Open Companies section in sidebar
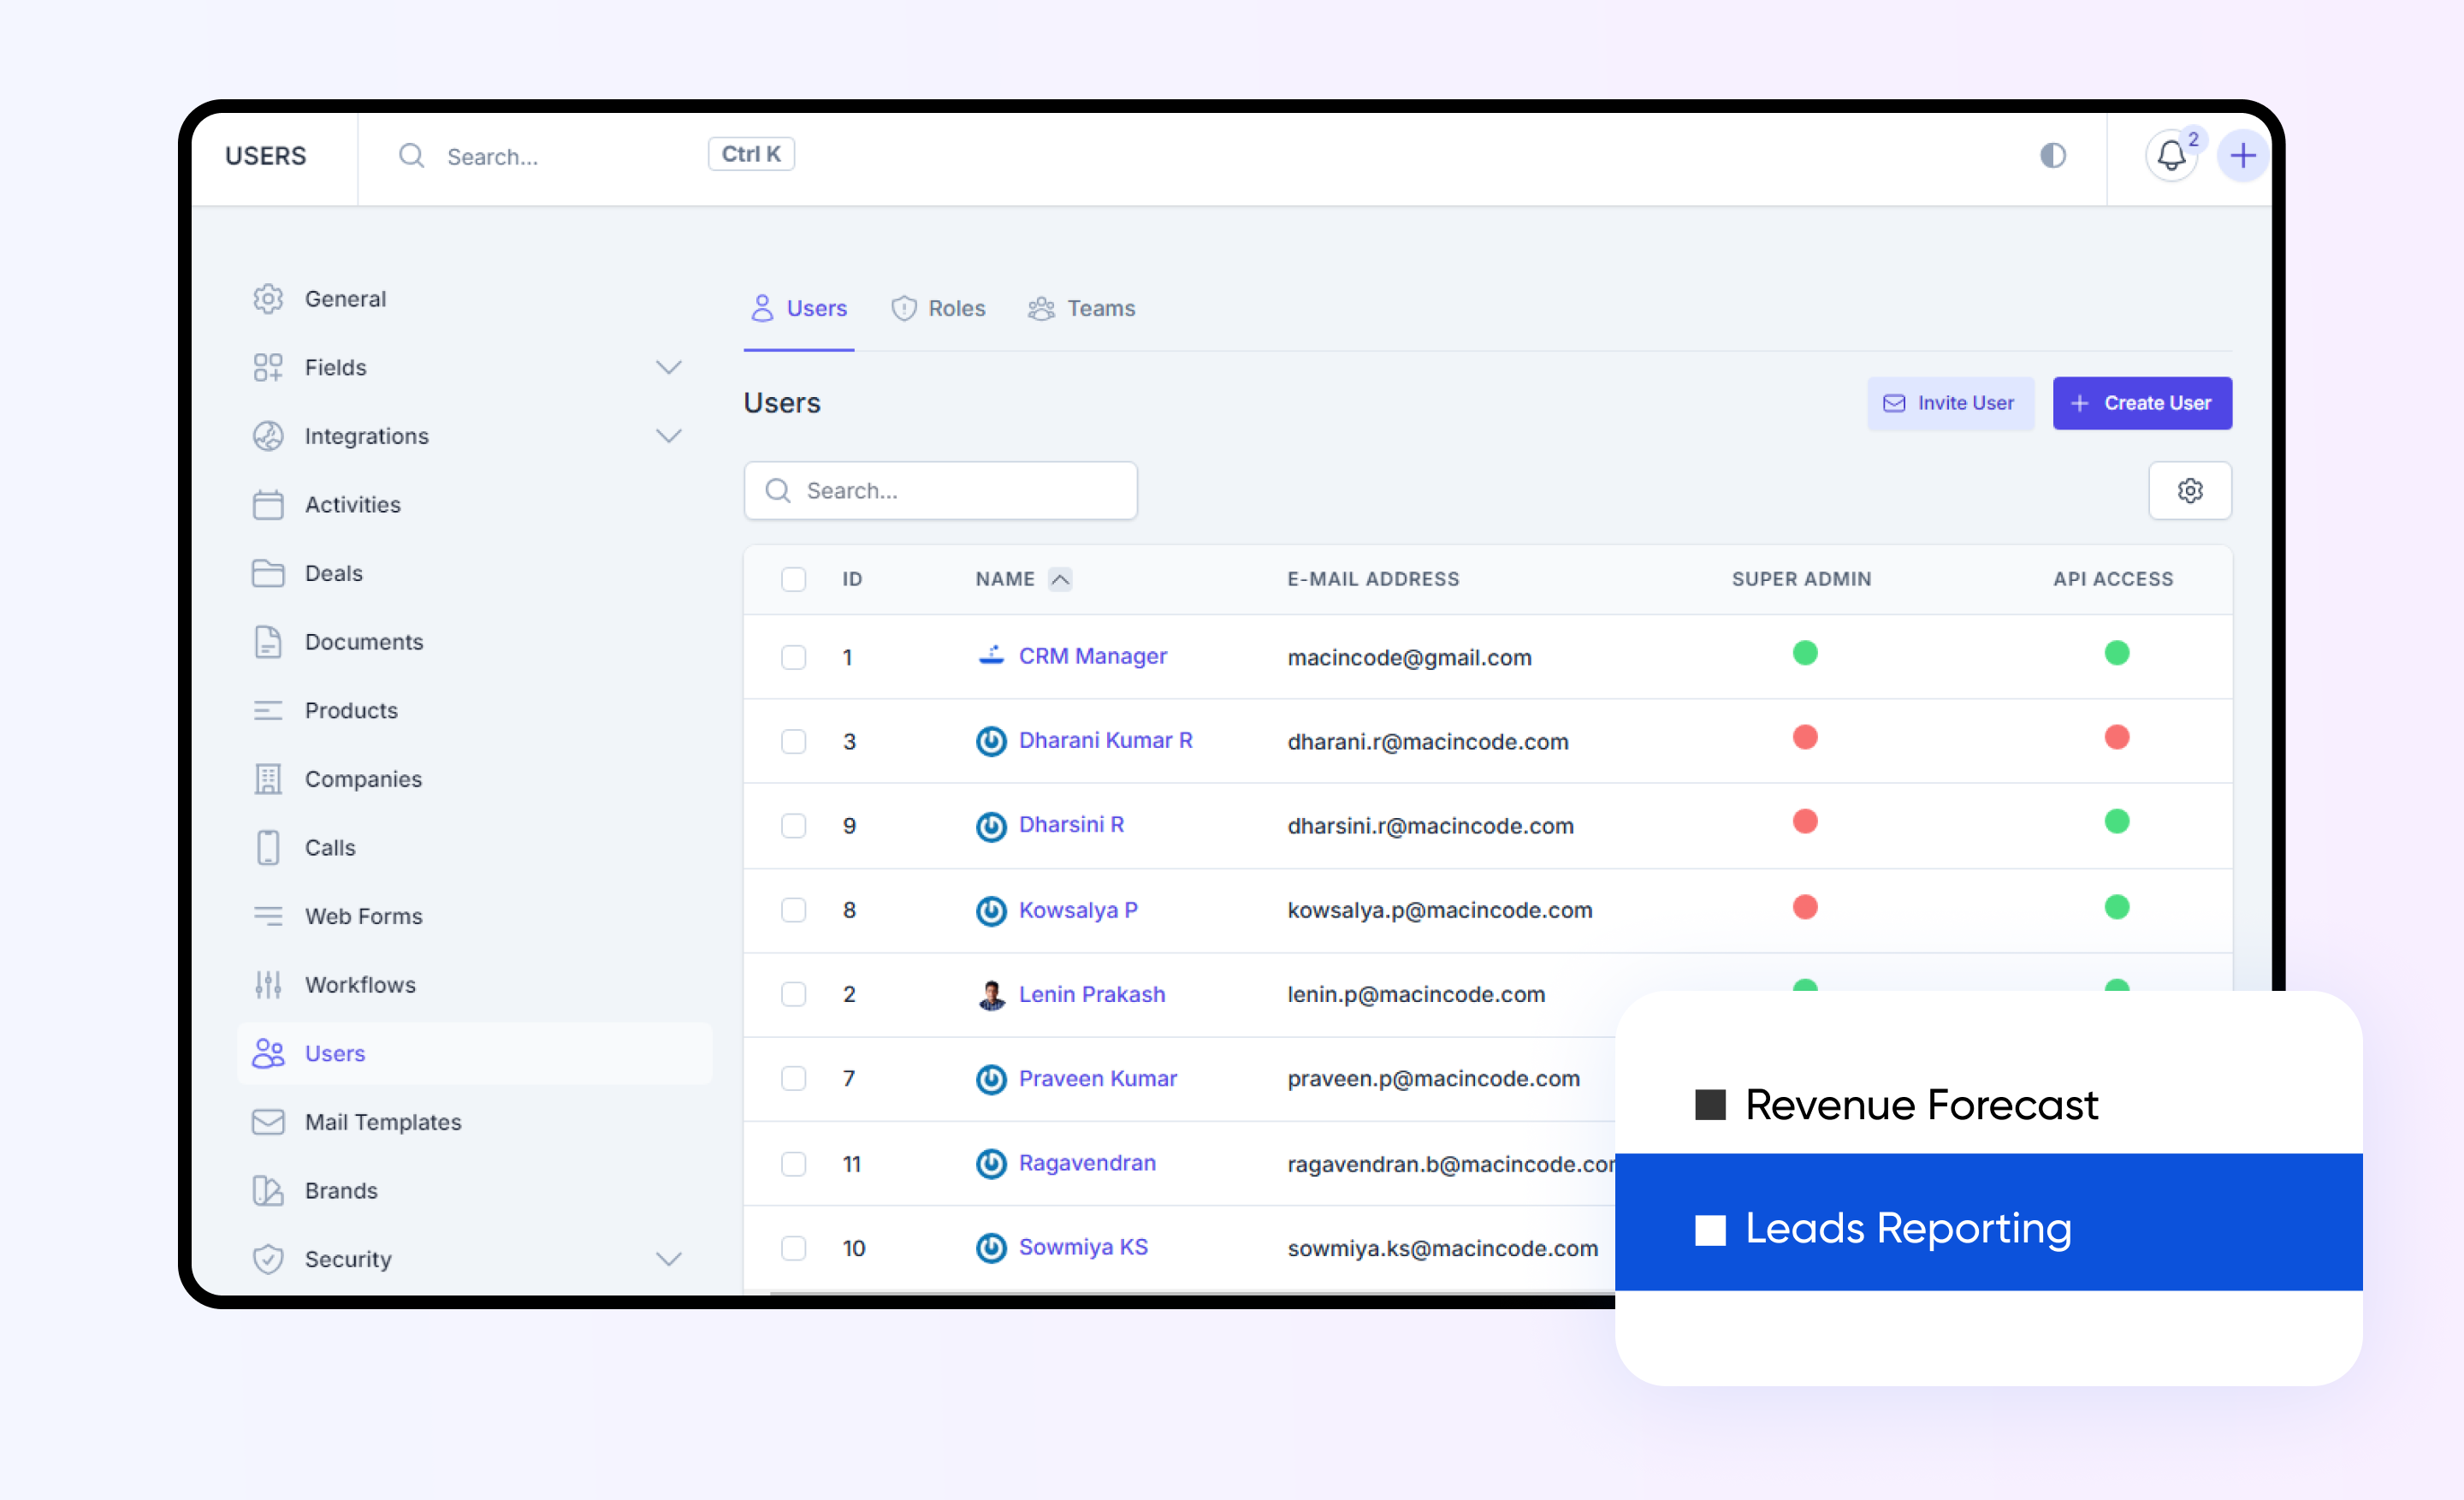 pos(362,779)
